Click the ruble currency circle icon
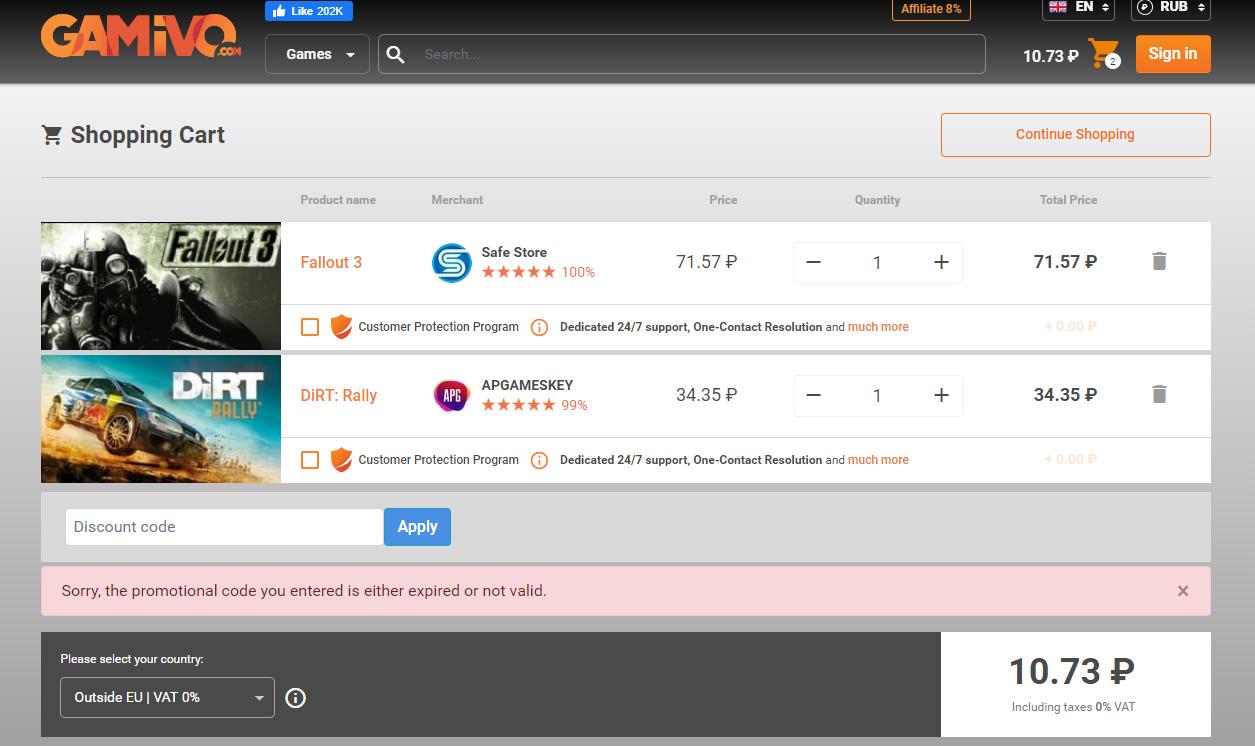Screen dimensions: 1255x746 click(x=1145, y=7)
